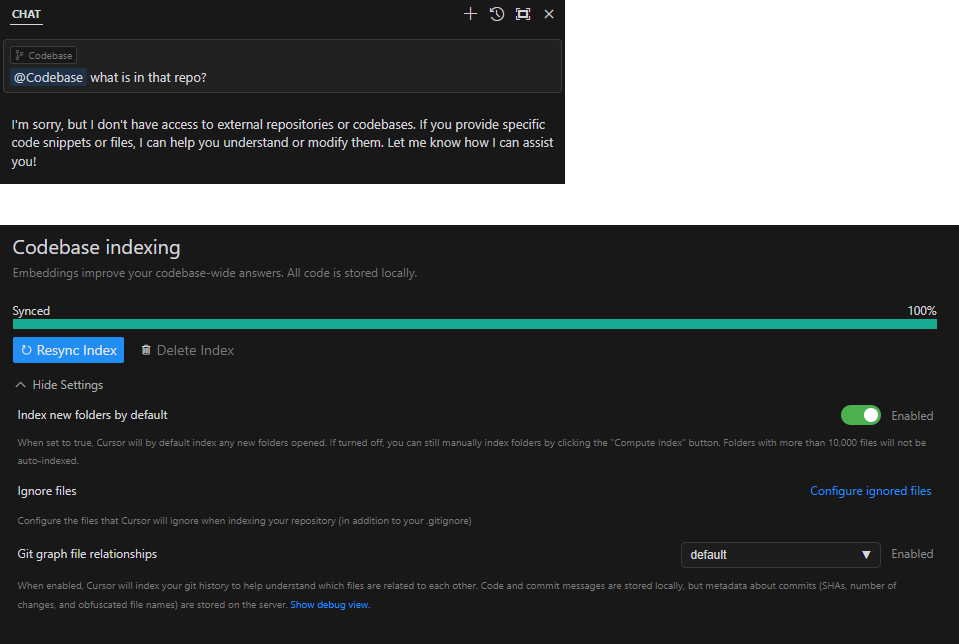The width and height of the screenshot is (959, 644).
Task: Click the Codebase indexing heading
Action: 97,247
